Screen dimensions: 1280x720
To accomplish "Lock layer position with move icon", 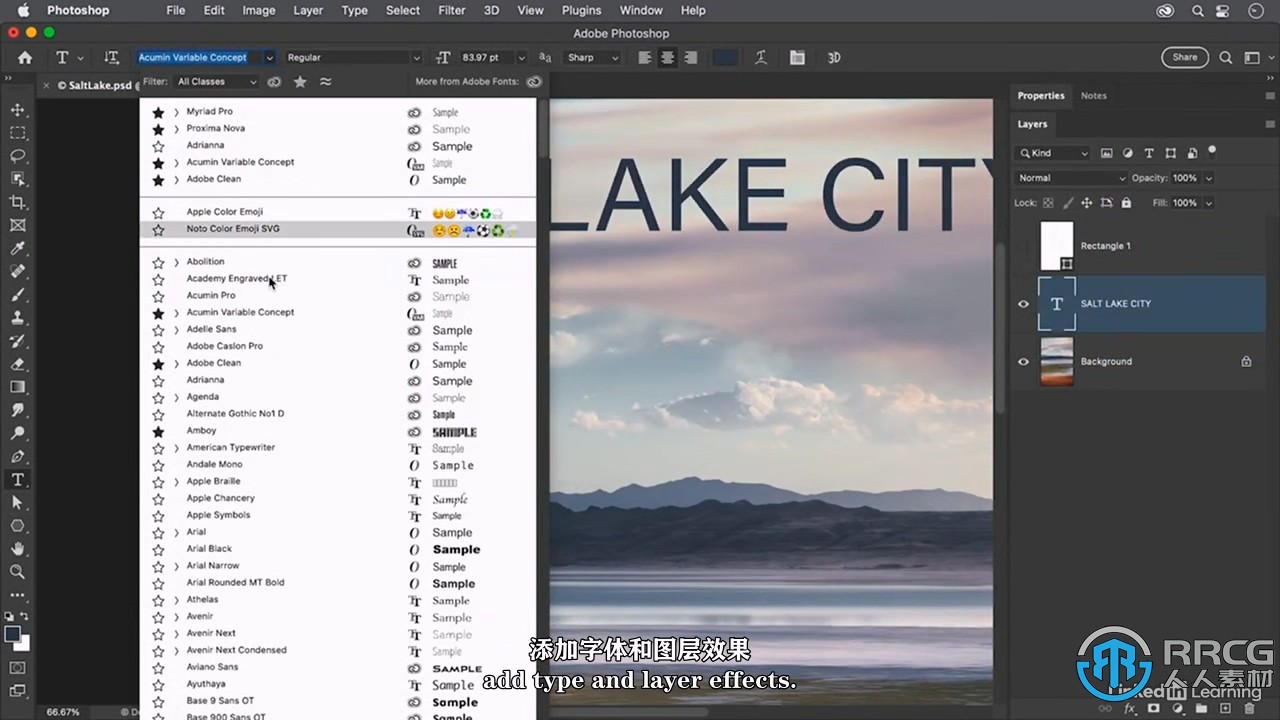I will point(1087,203).
